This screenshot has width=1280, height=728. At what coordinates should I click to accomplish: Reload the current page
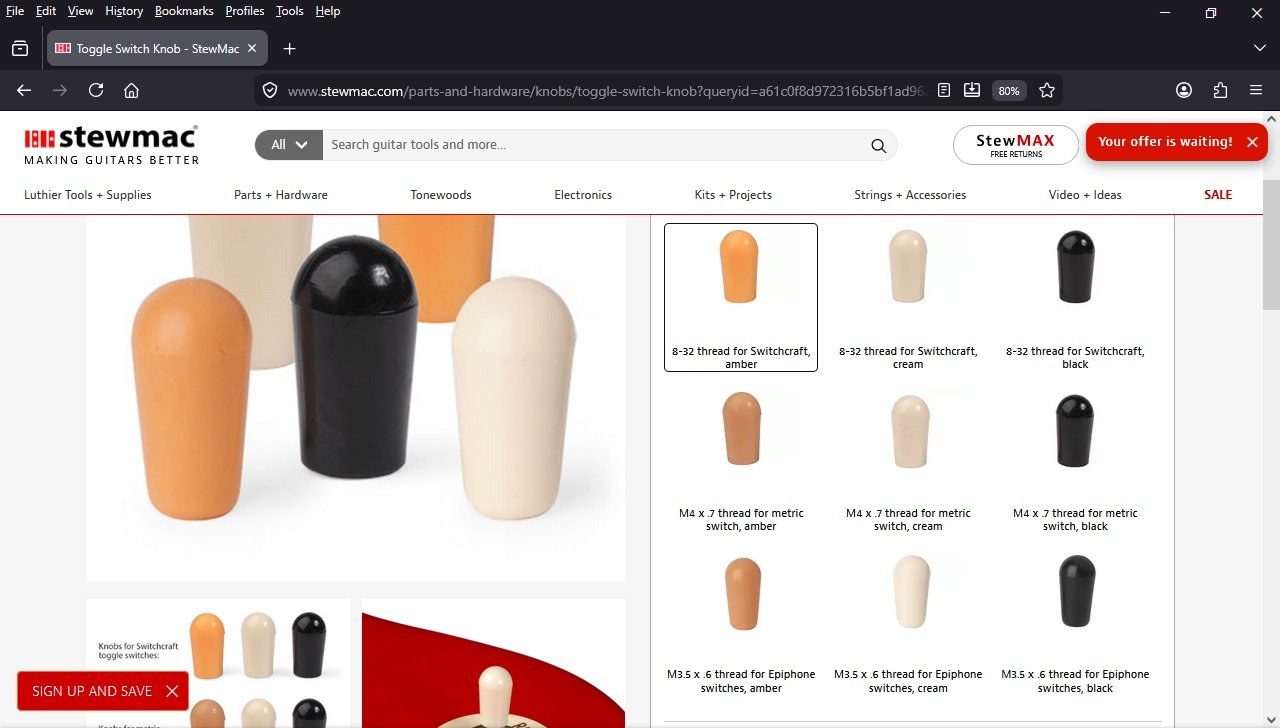[96, 90]
